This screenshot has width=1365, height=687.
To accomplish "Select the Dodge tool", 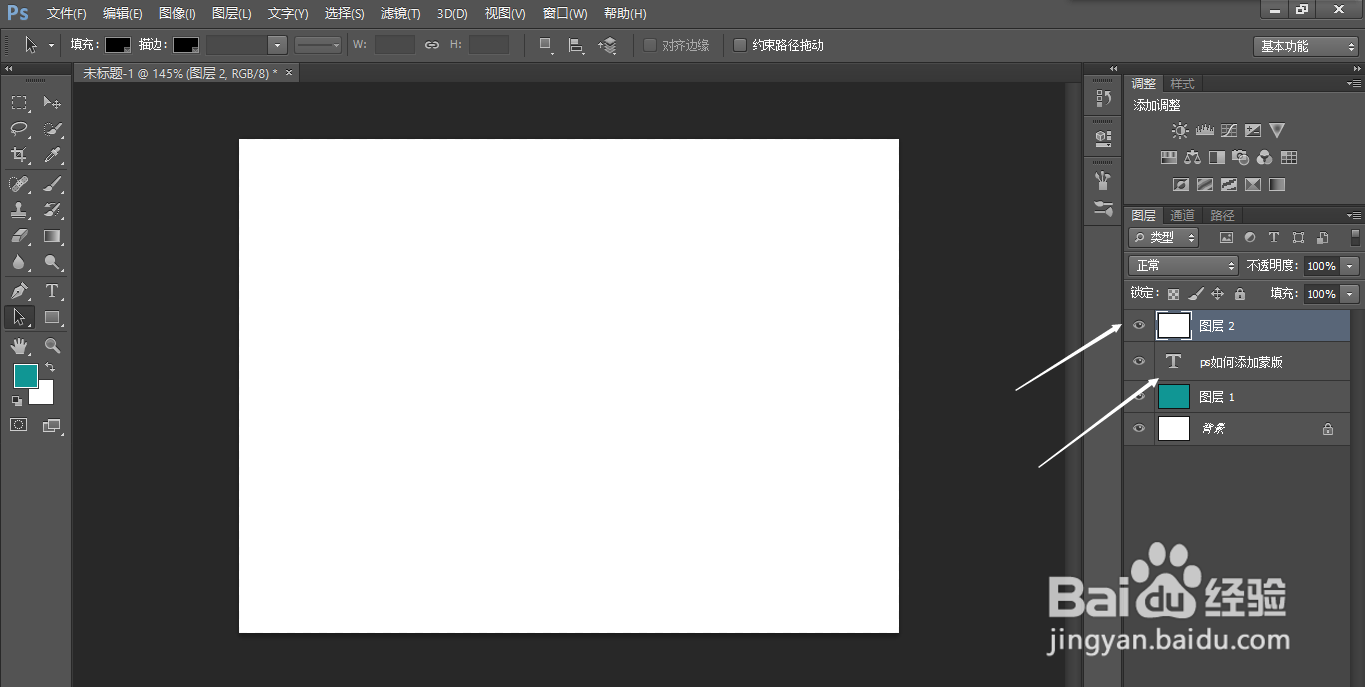I will click(x=52, y=263).
